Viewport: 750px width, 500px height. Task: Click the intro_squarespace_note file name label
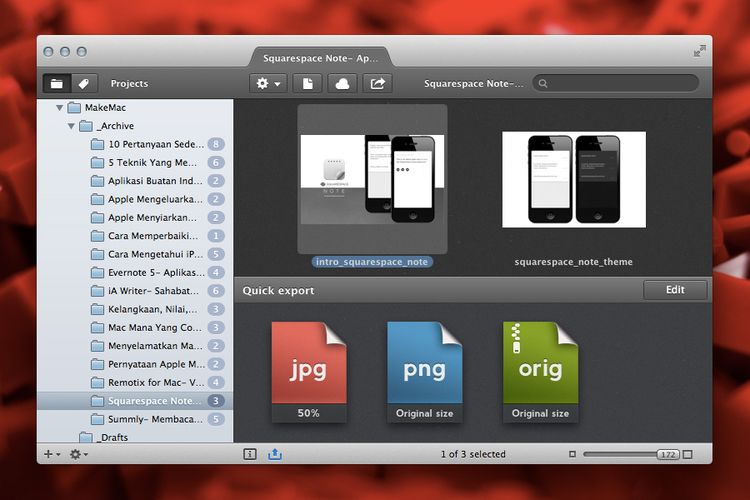[372, 262]
